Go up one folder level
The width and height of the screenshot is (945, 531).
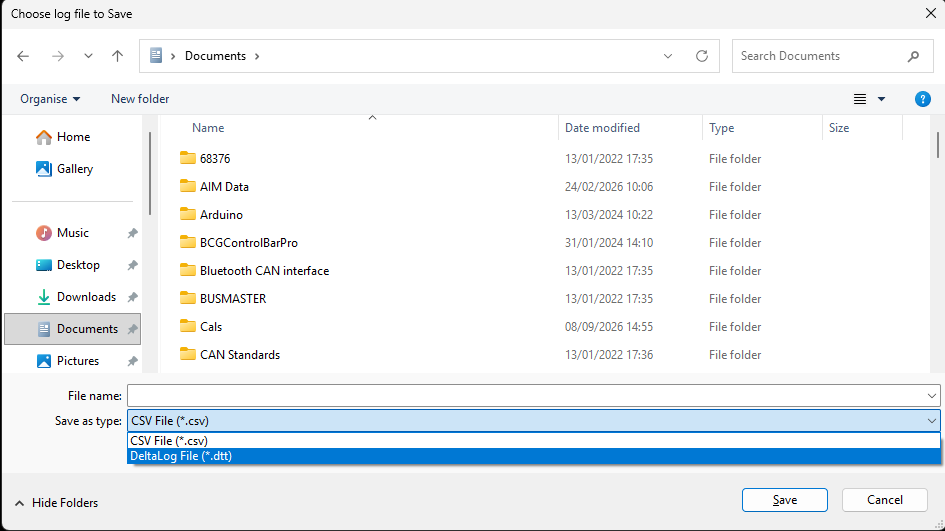coord(118,56)
